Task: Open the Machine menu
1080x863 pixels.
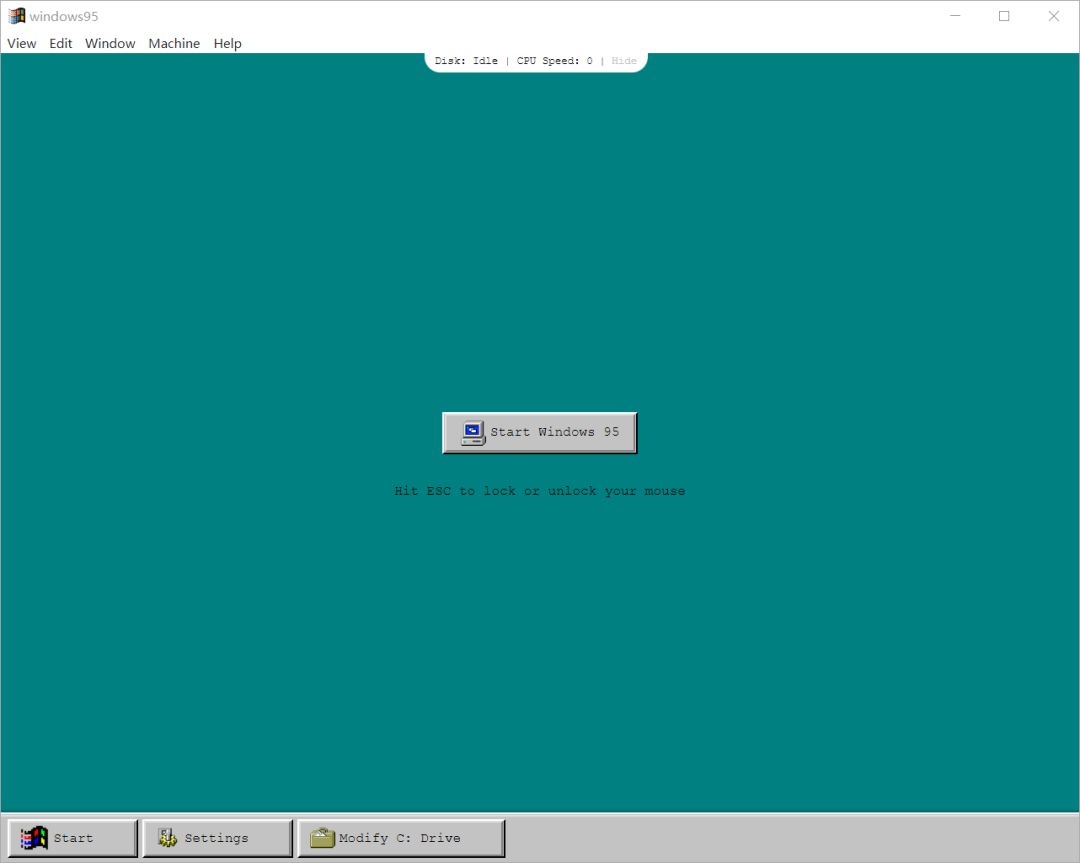Action: [x=174, y=43]
